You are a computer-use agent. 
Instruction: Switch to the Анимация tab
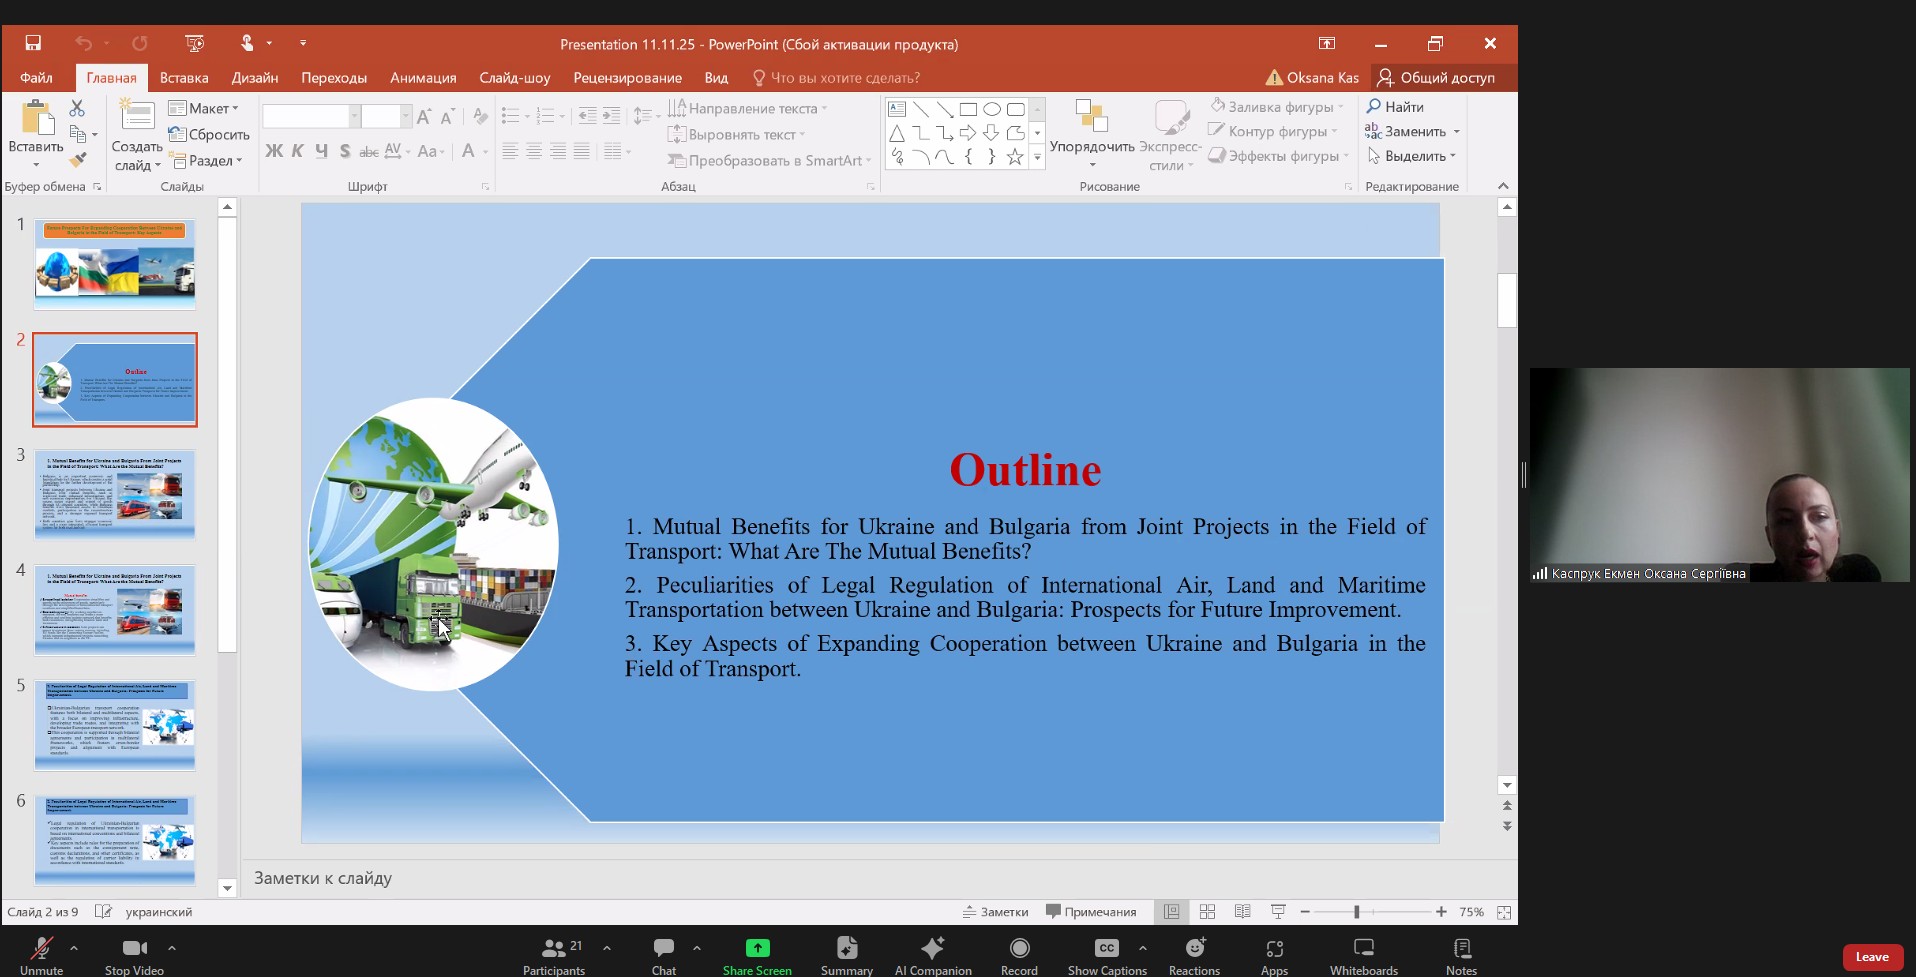[x=423, y=78]
